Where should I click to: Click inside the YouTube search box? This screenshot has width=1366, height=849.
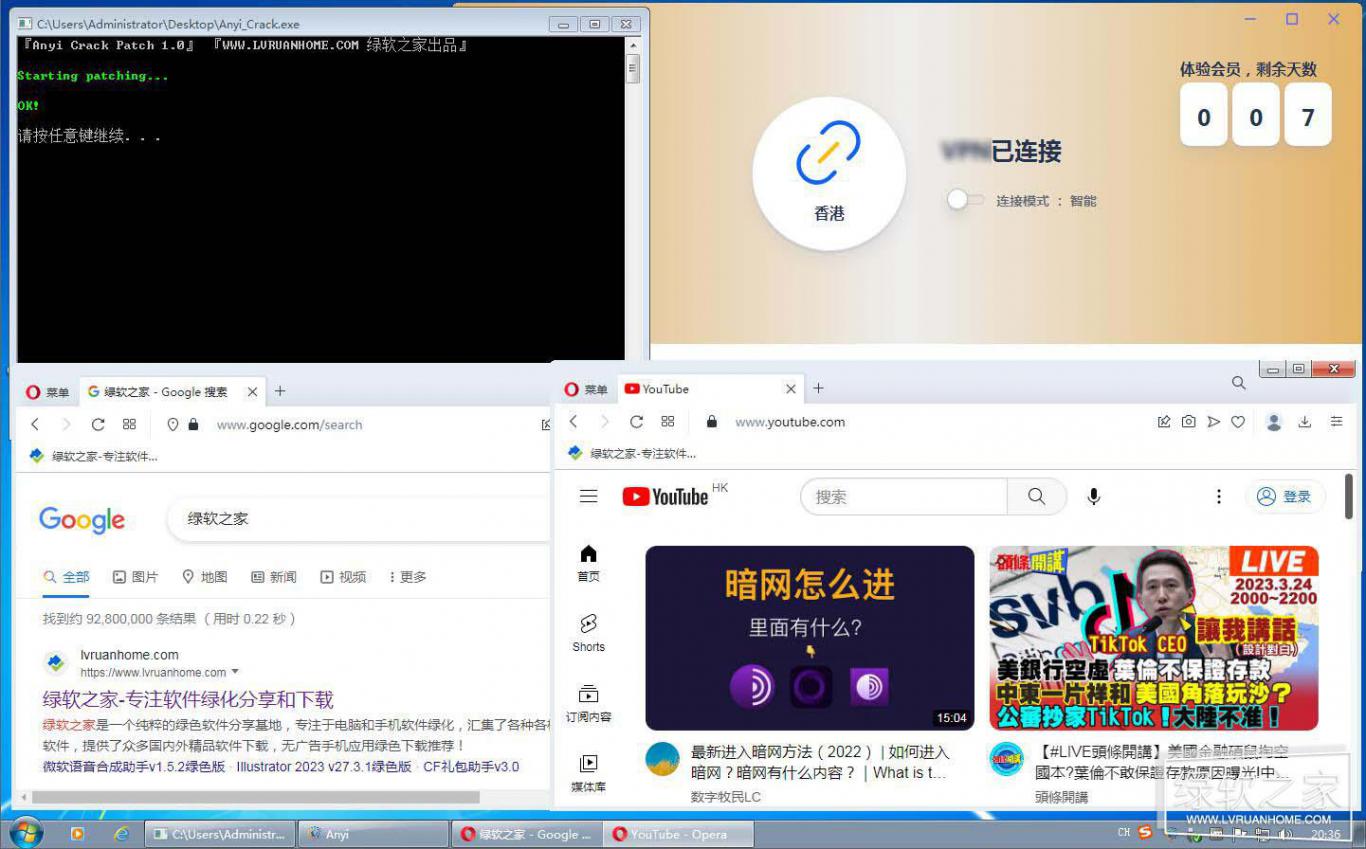(x=900, y=496)
